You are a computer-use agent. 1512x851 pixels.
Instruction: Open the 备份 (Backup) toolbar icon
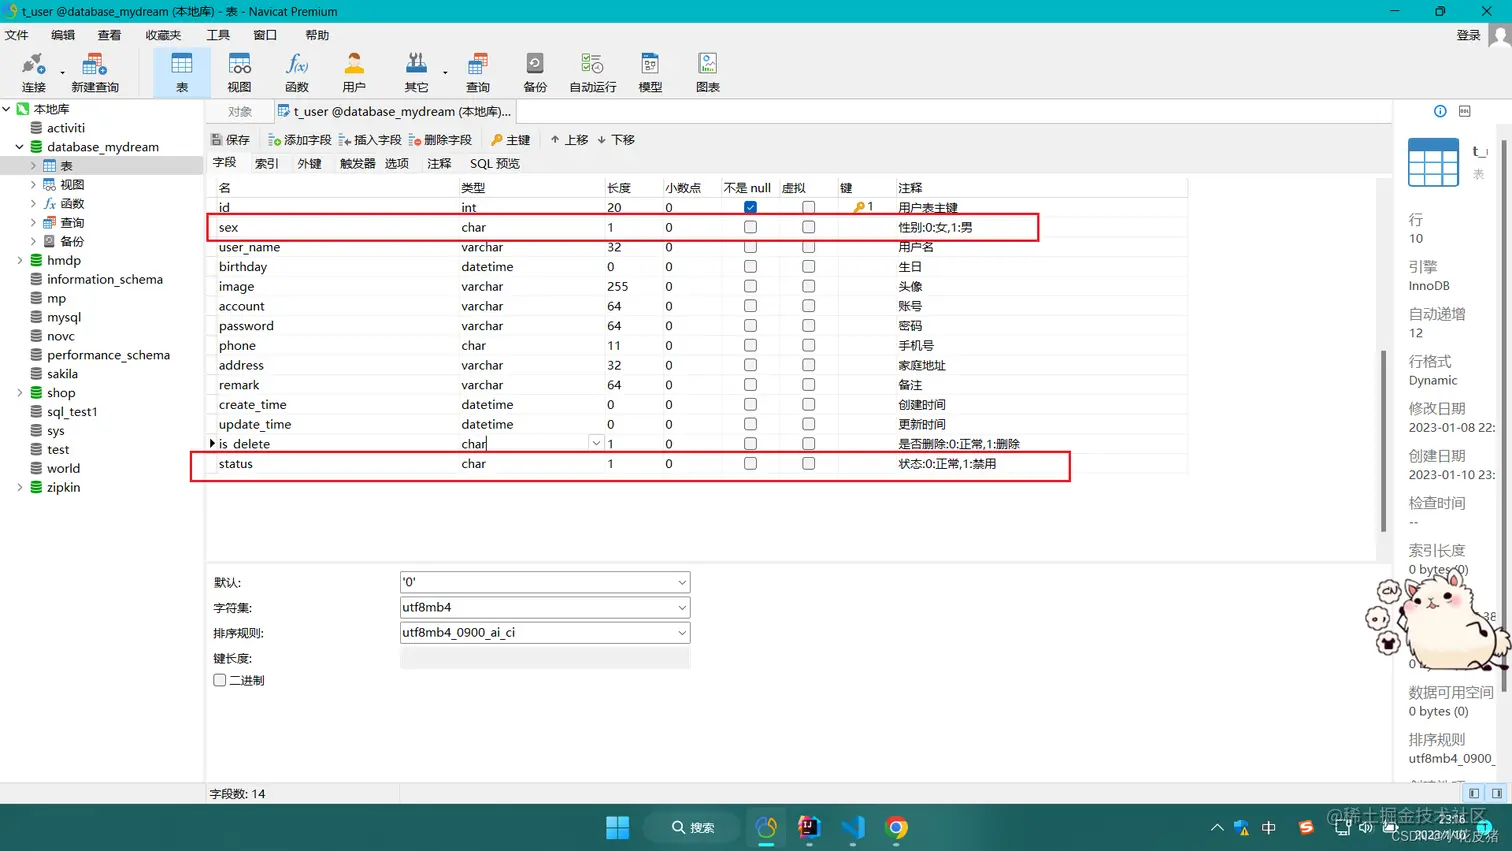tap(535, 73)
